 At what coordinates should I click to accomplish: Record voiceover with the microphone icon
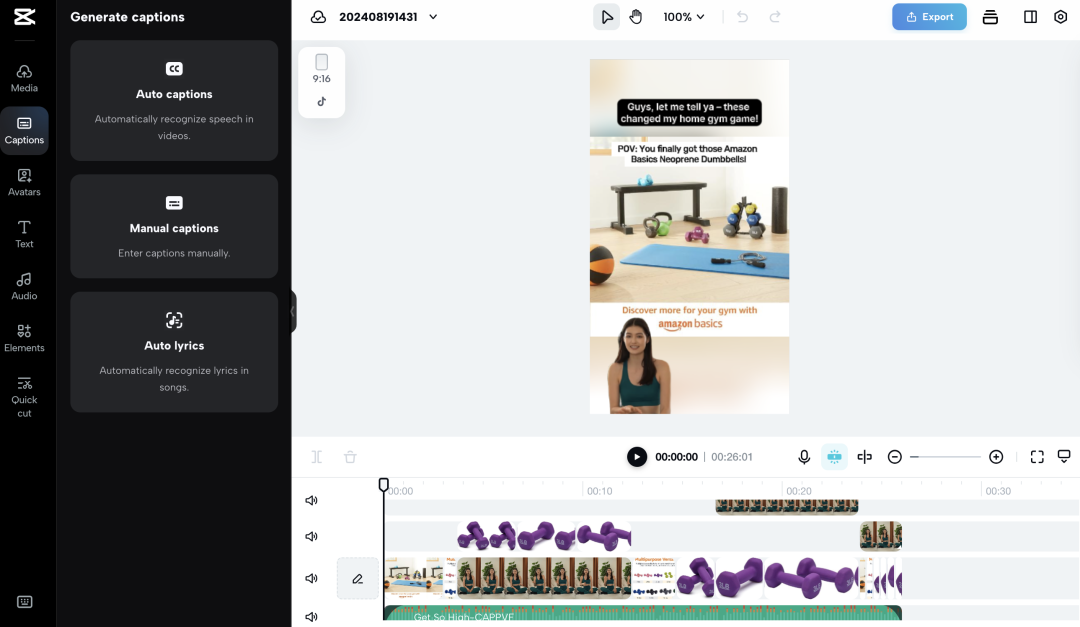pyautogui.click(x=804, y=457)
